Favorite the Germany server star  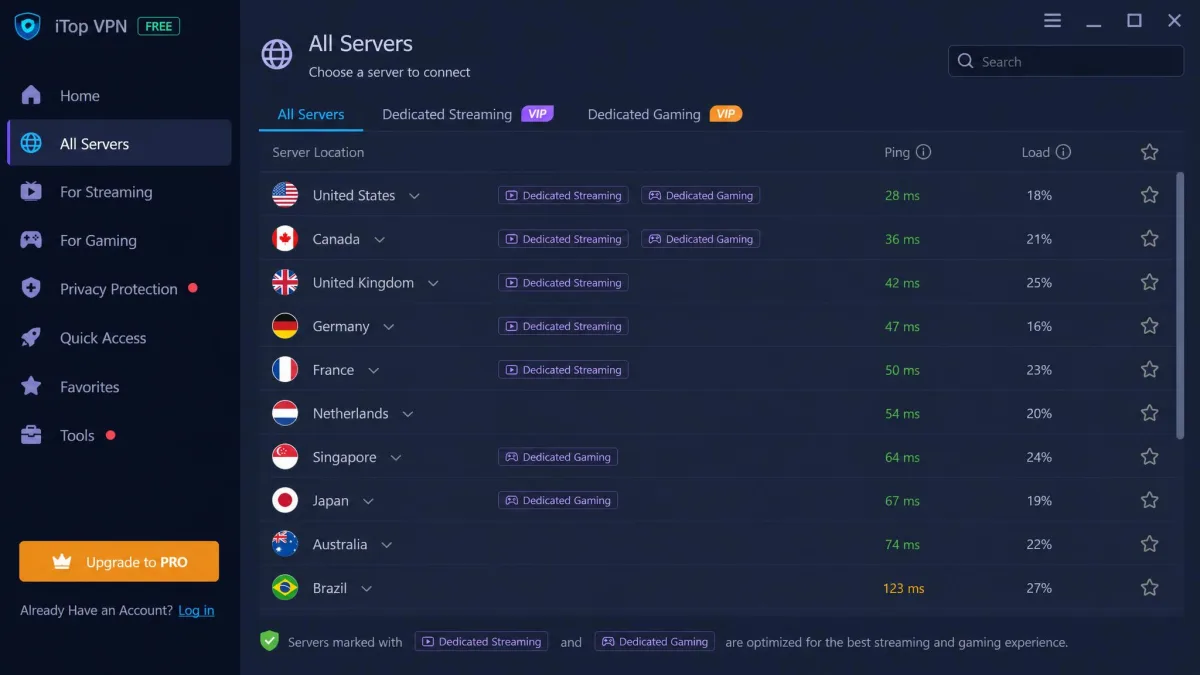point(1150,326)
